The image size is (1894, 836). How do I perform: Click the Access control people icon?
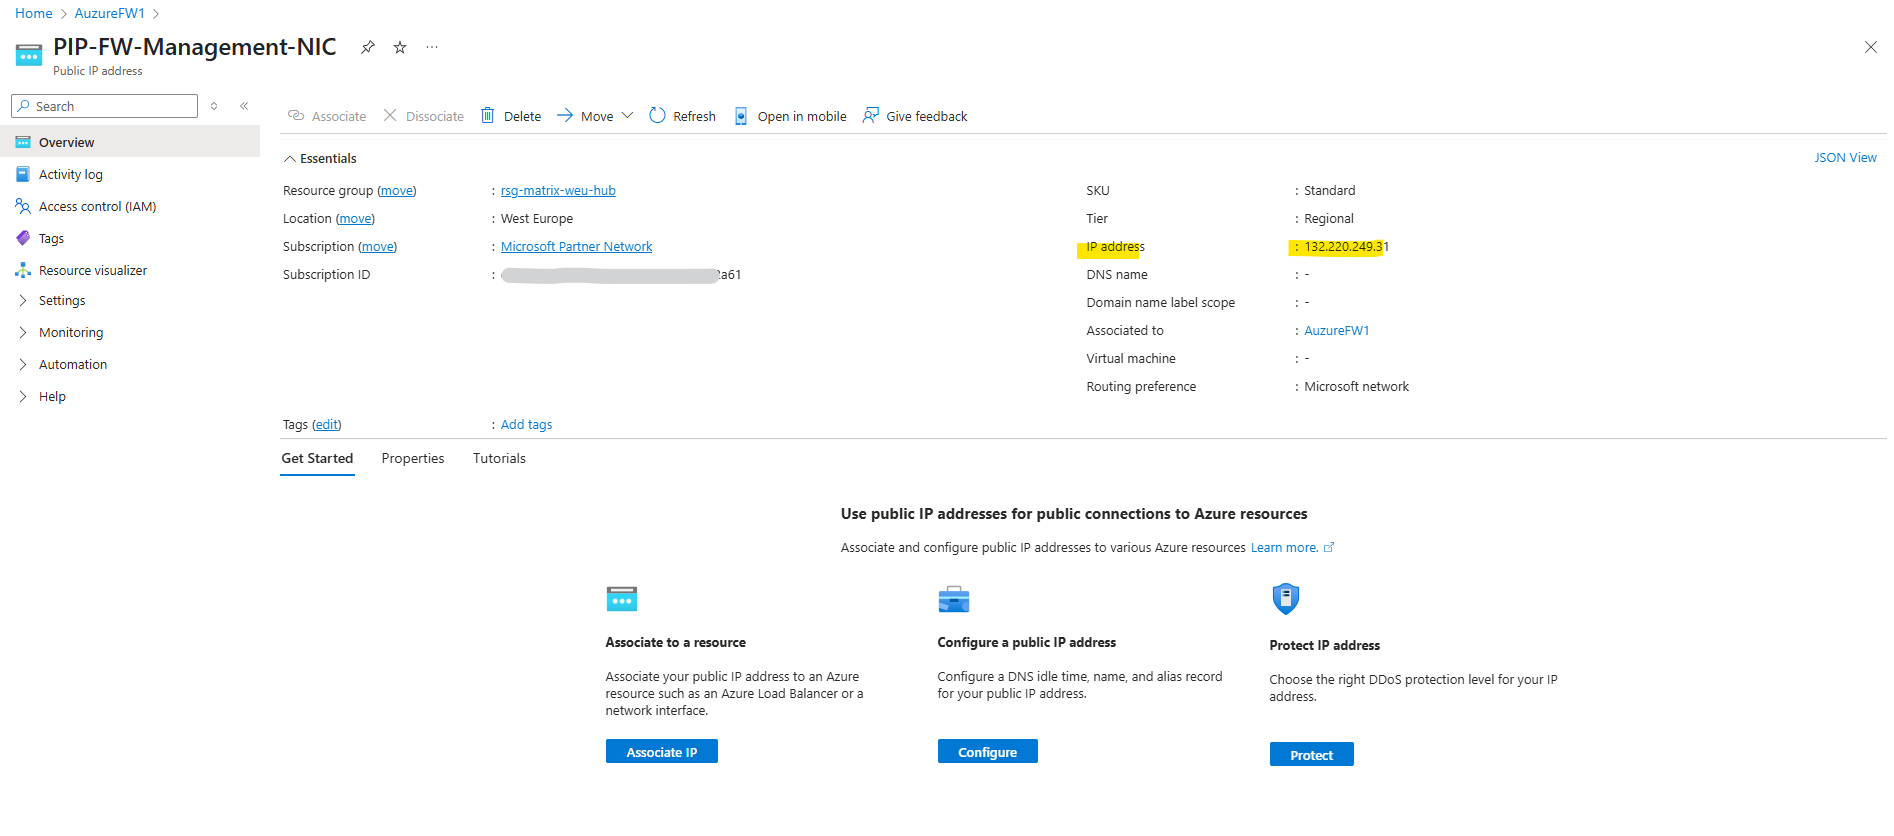(23, 206)
